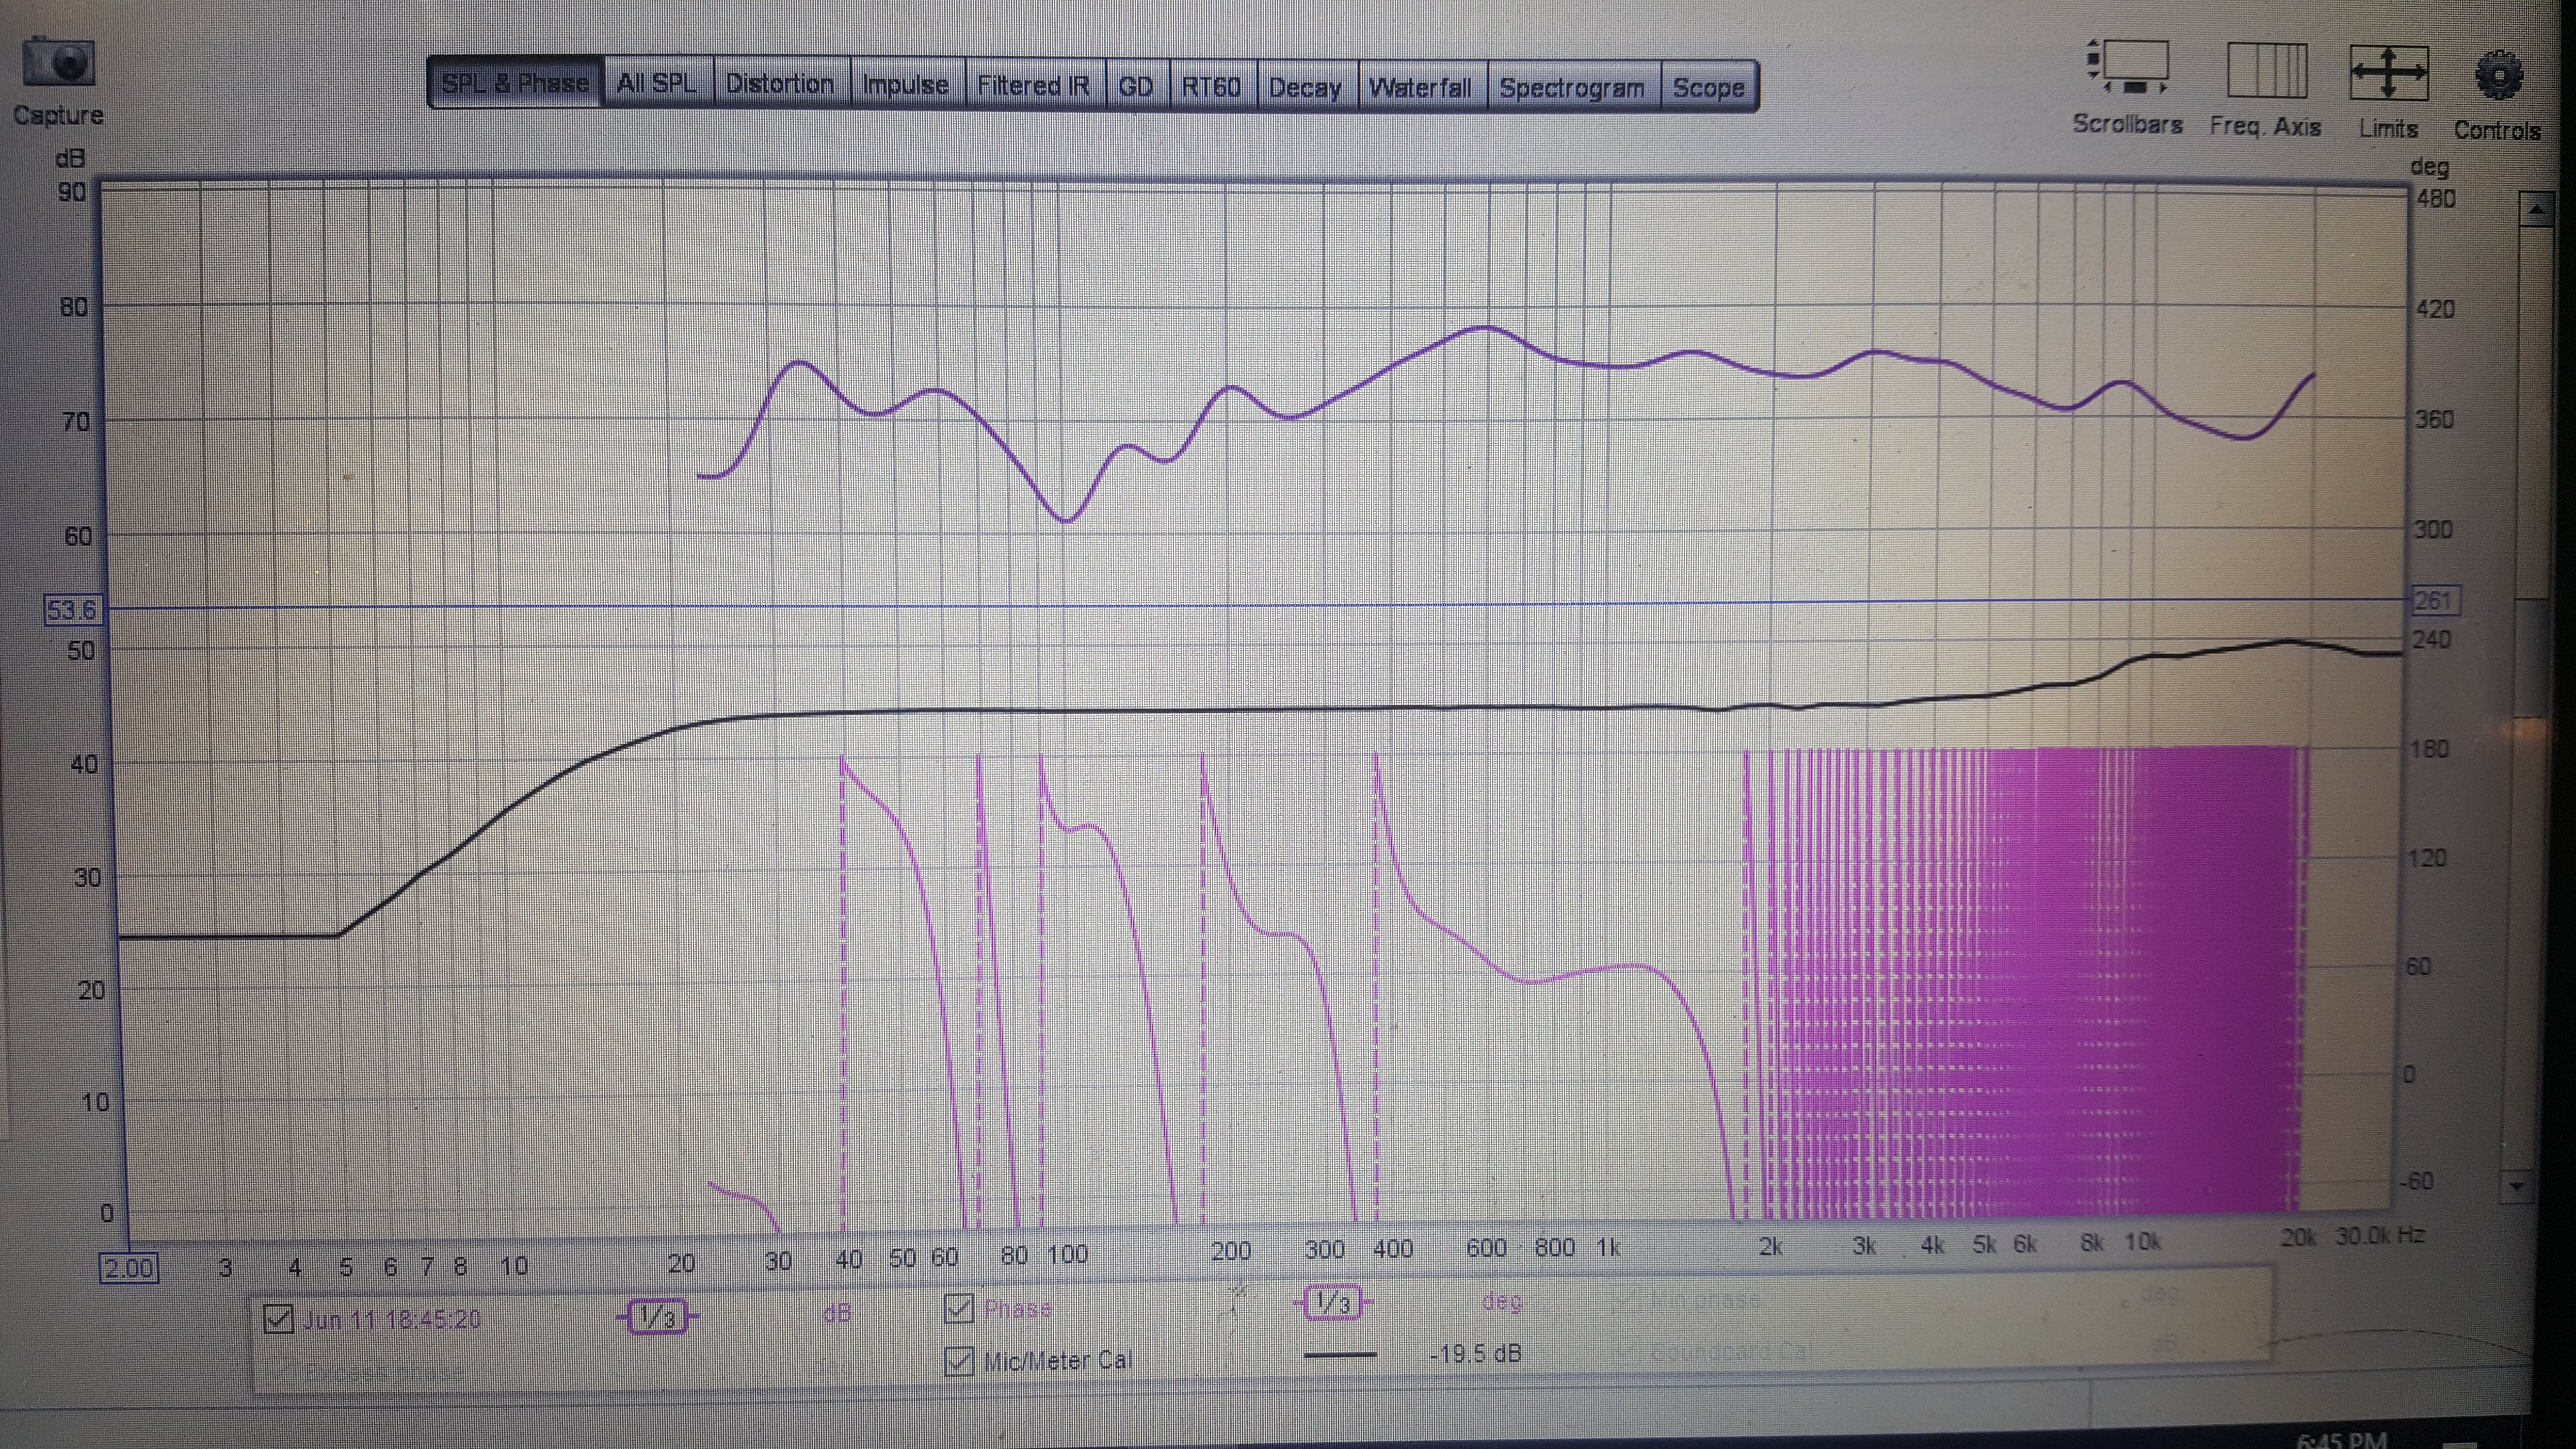The image size is (2576, 1449).
Task: Open the graph Limits icon
Action: 2388,73
